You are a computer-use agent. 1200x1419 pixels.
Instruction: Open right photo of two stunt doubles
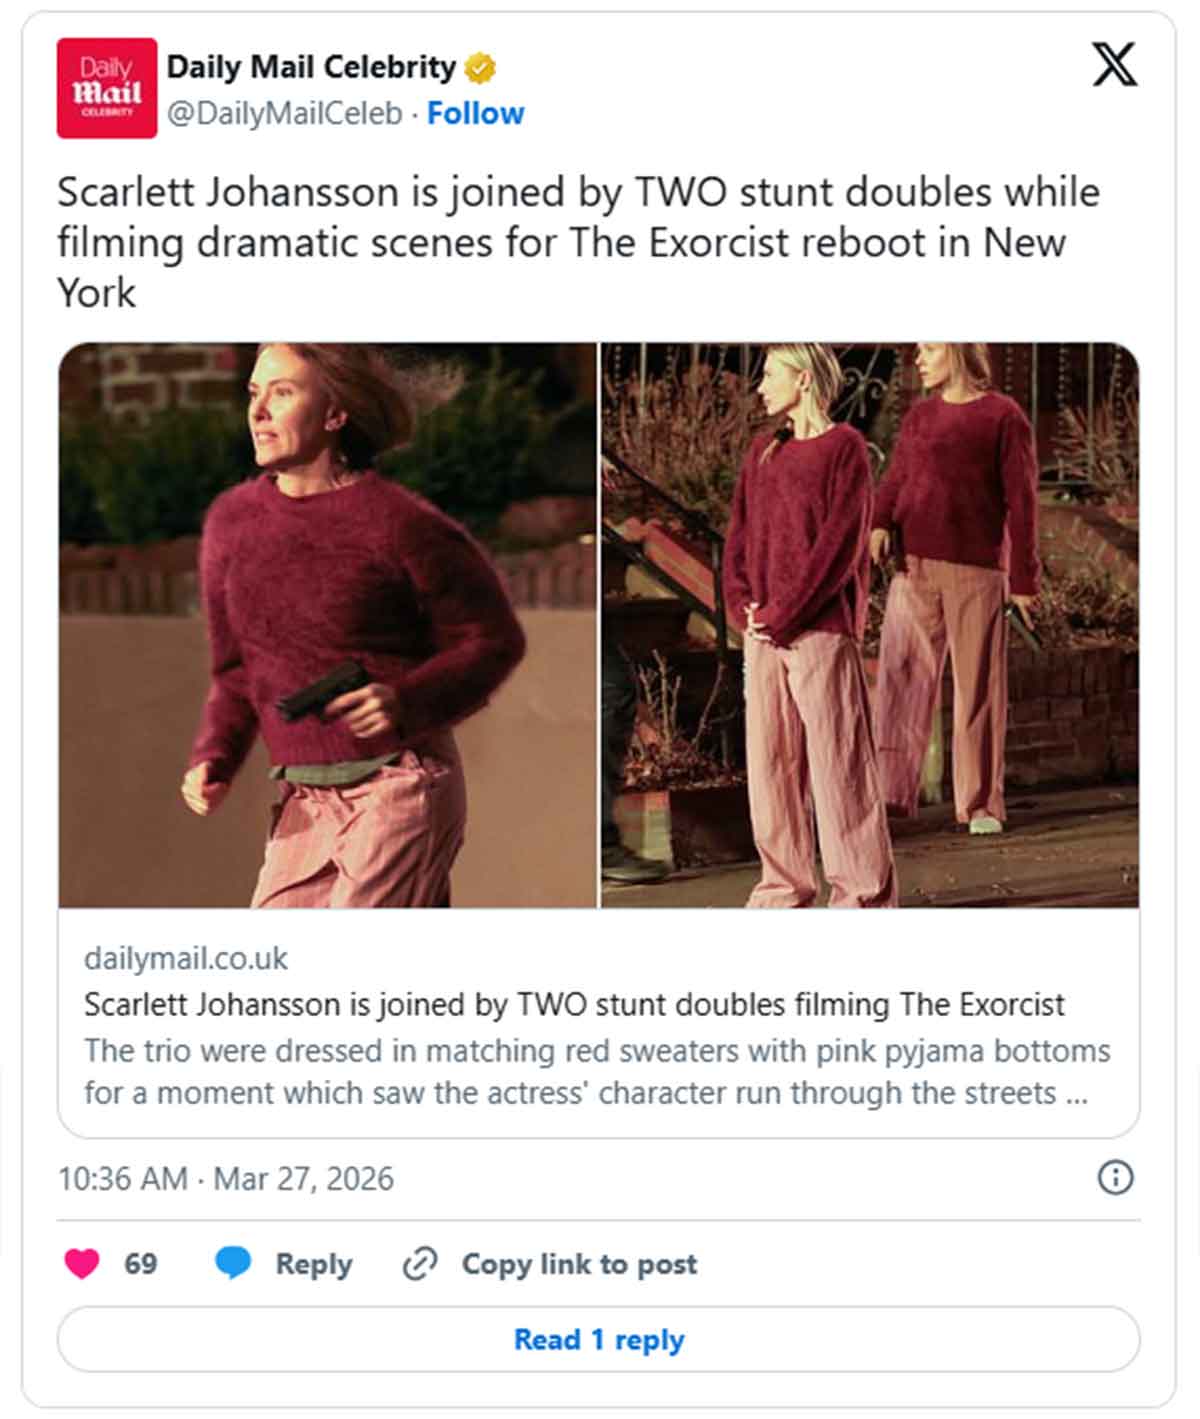pyautogui.click(x=870, y=625)
